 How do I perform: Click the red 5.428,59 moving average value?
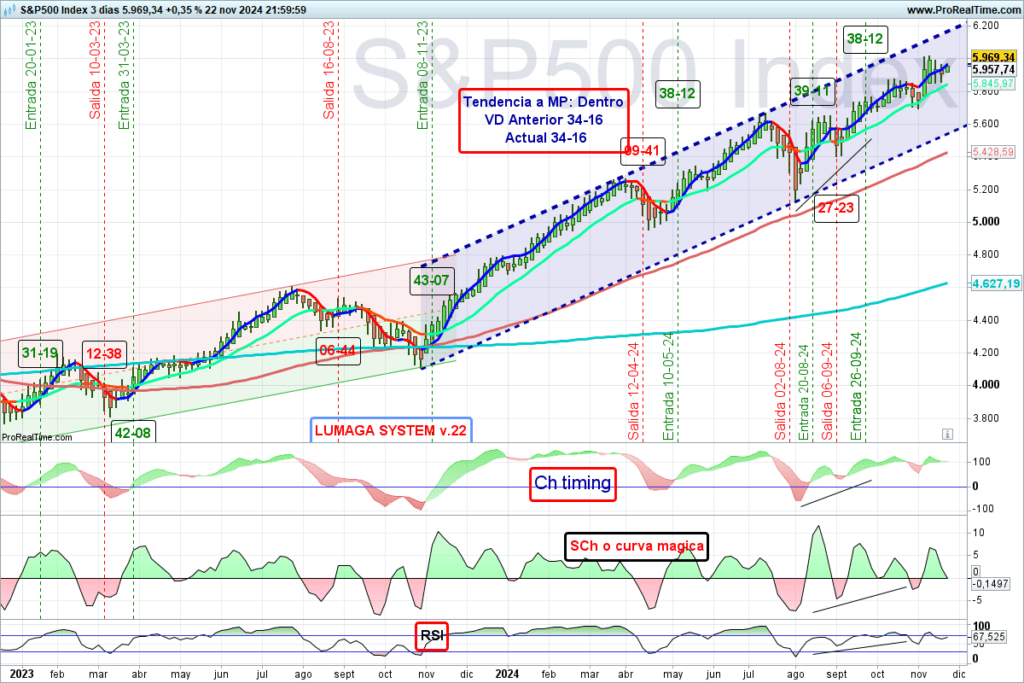[x=993, y=152]
